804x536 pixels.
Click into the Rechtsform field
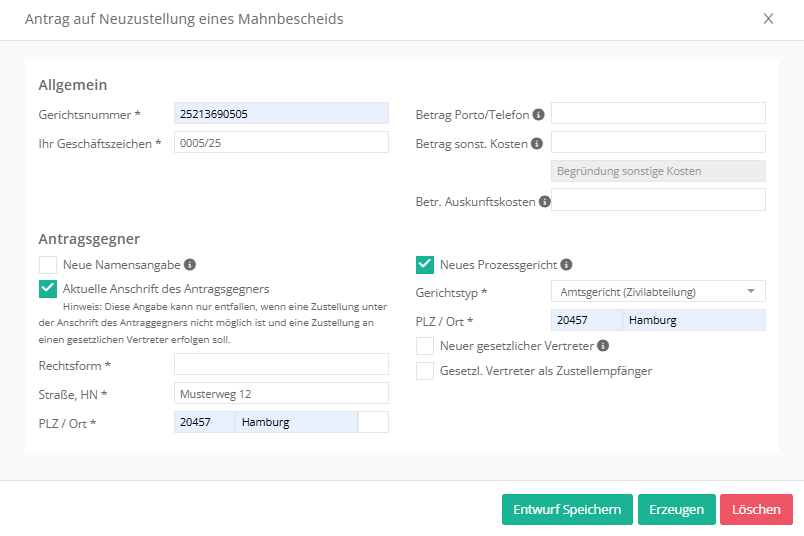click(281, 364)
